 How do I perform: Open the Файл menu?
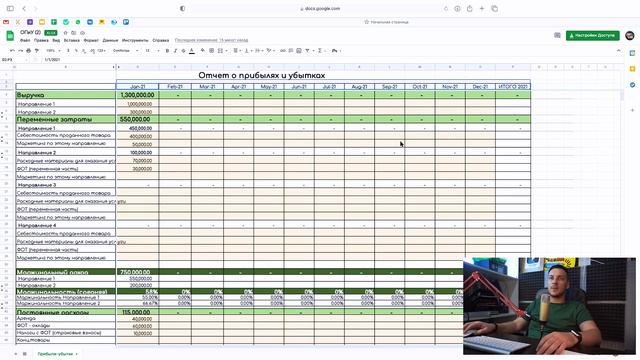[25, 40]
